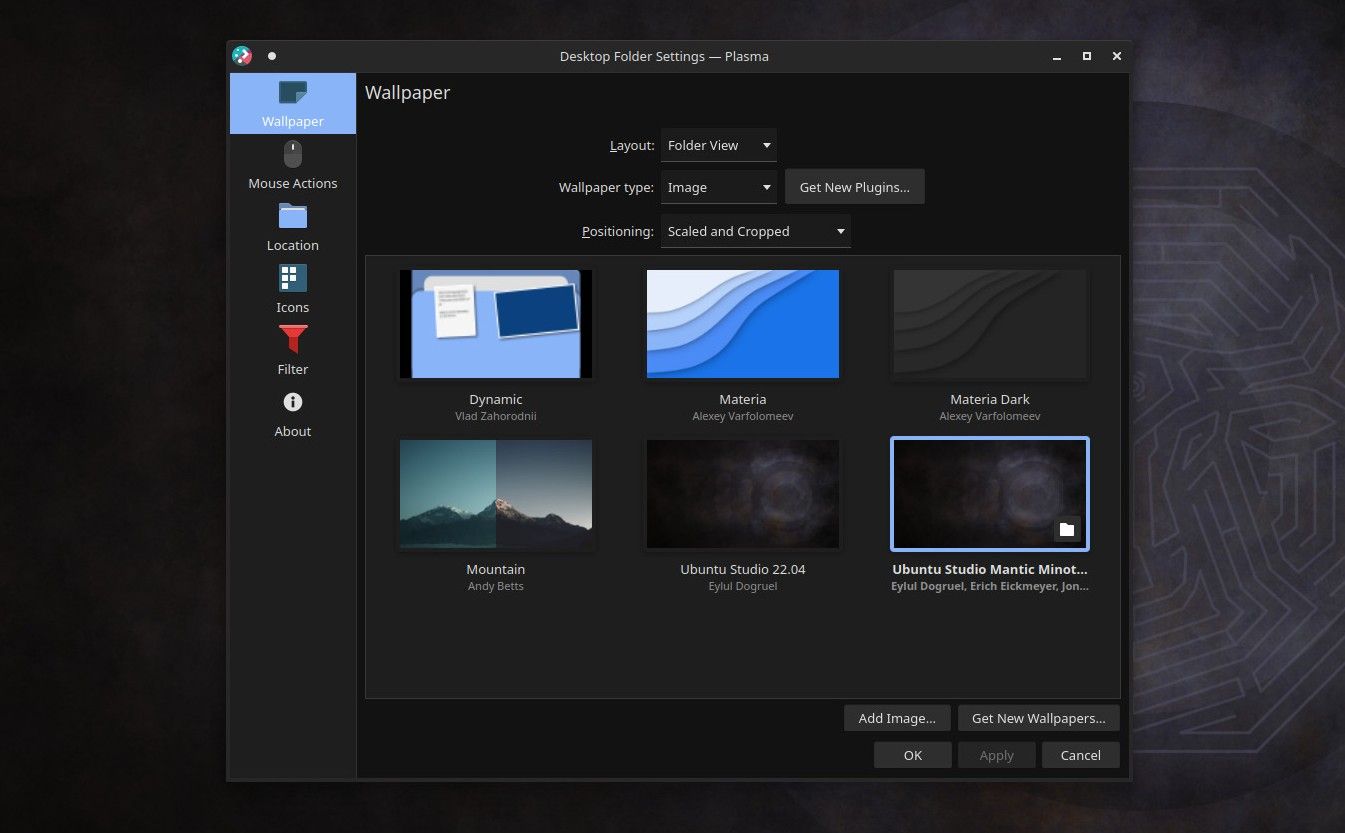
Task: Click Get New Plugins
Action: click(x=854, y=187)
